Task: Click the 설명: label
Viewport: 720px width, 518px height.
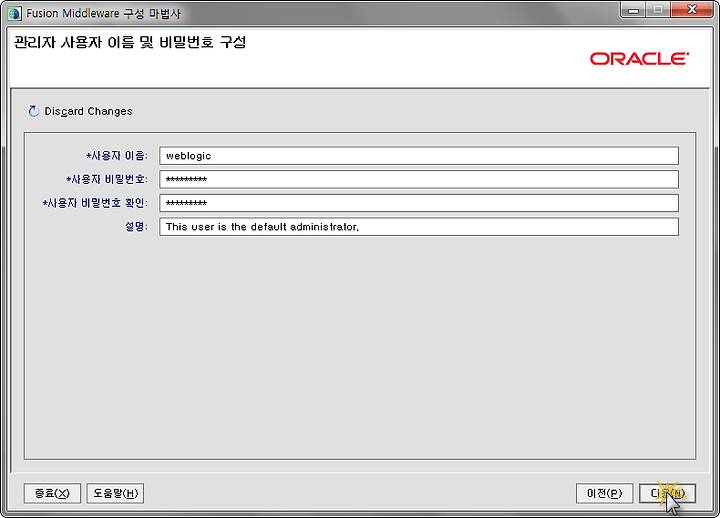Action: tap(136, 227)
